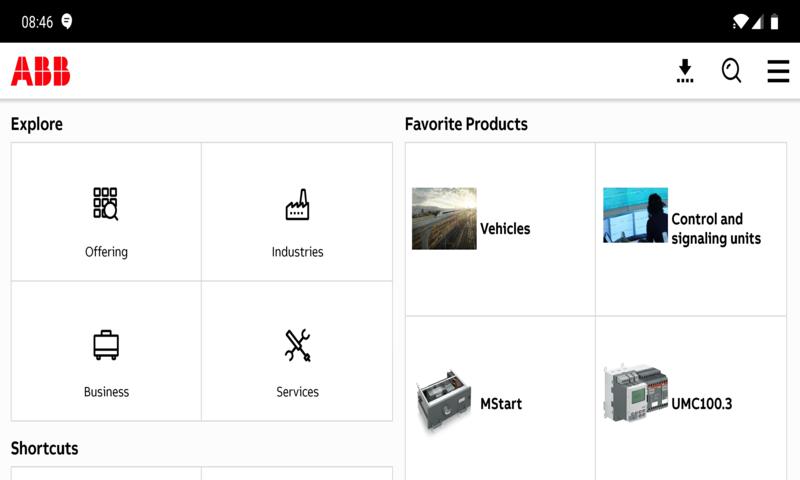800x480 pixels.
Task: Select the Services label
Action: tap(297, 392)
